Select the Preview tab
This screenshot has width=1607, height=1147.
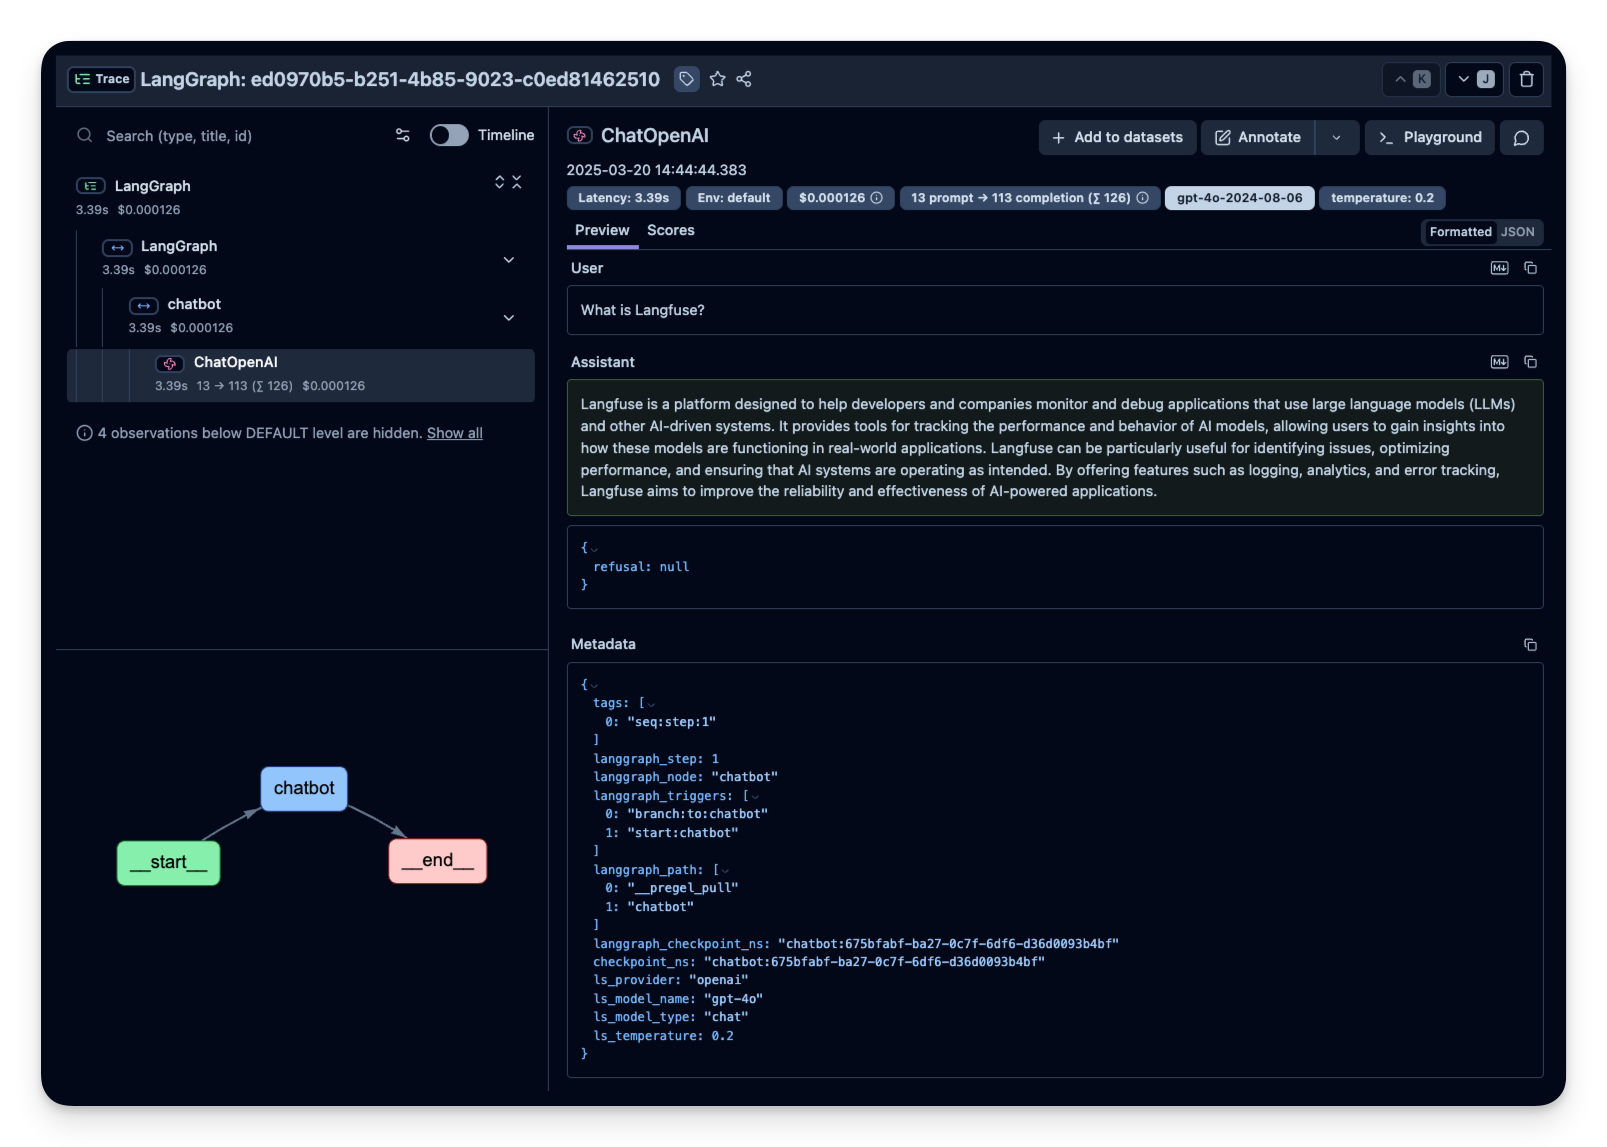point(602,230)
